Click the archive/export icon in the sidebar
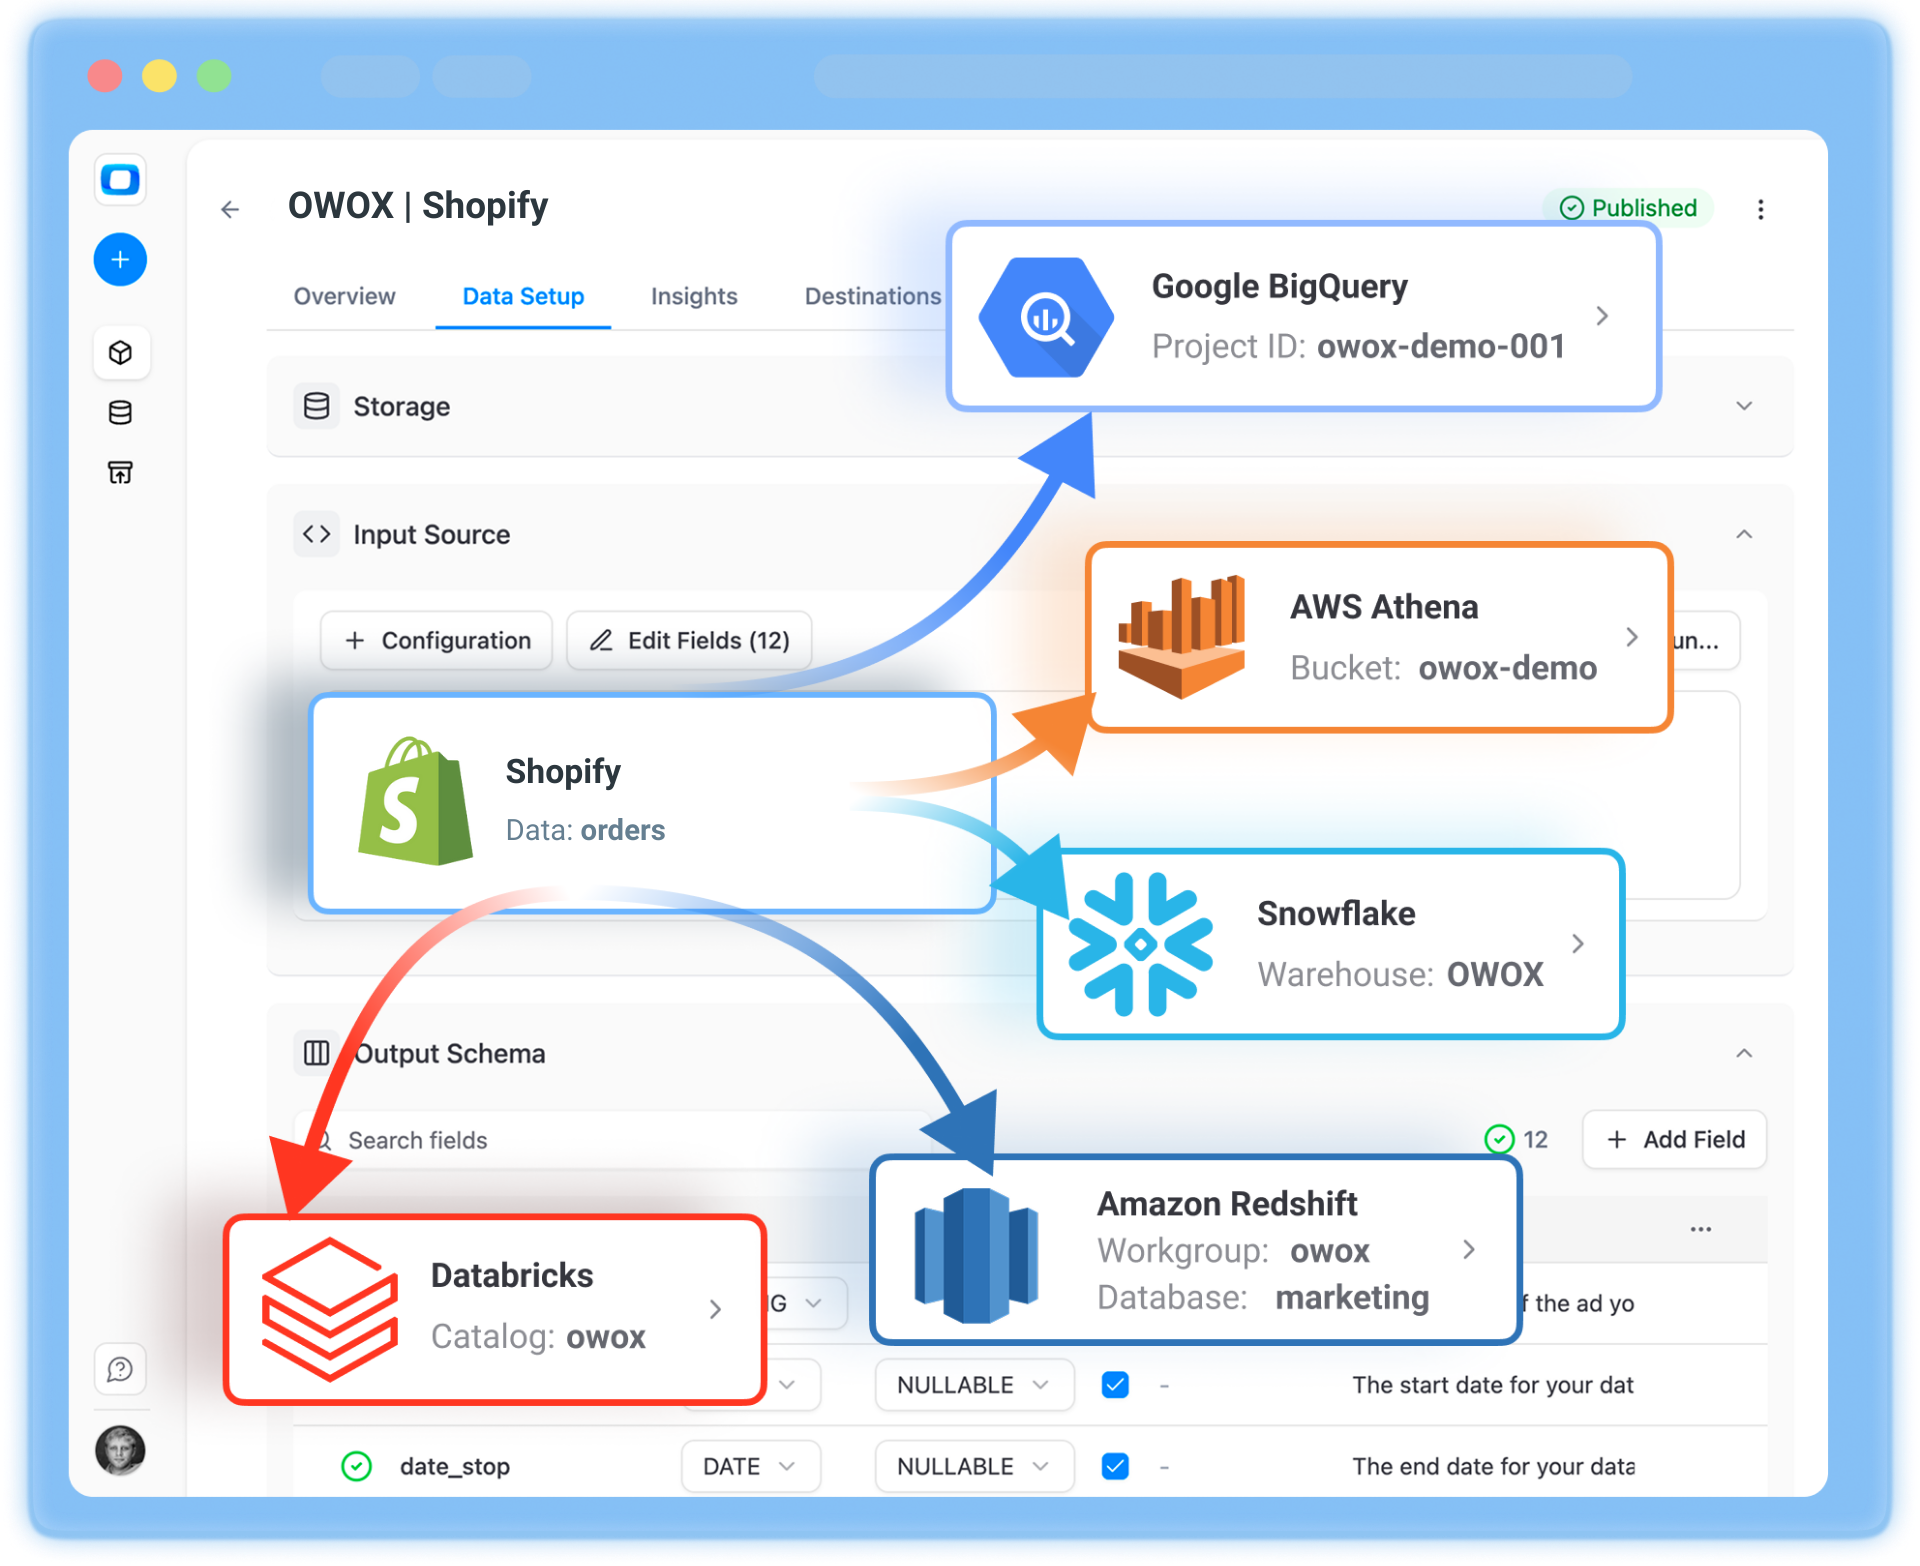1920x1566 pixels. point(120,472)
